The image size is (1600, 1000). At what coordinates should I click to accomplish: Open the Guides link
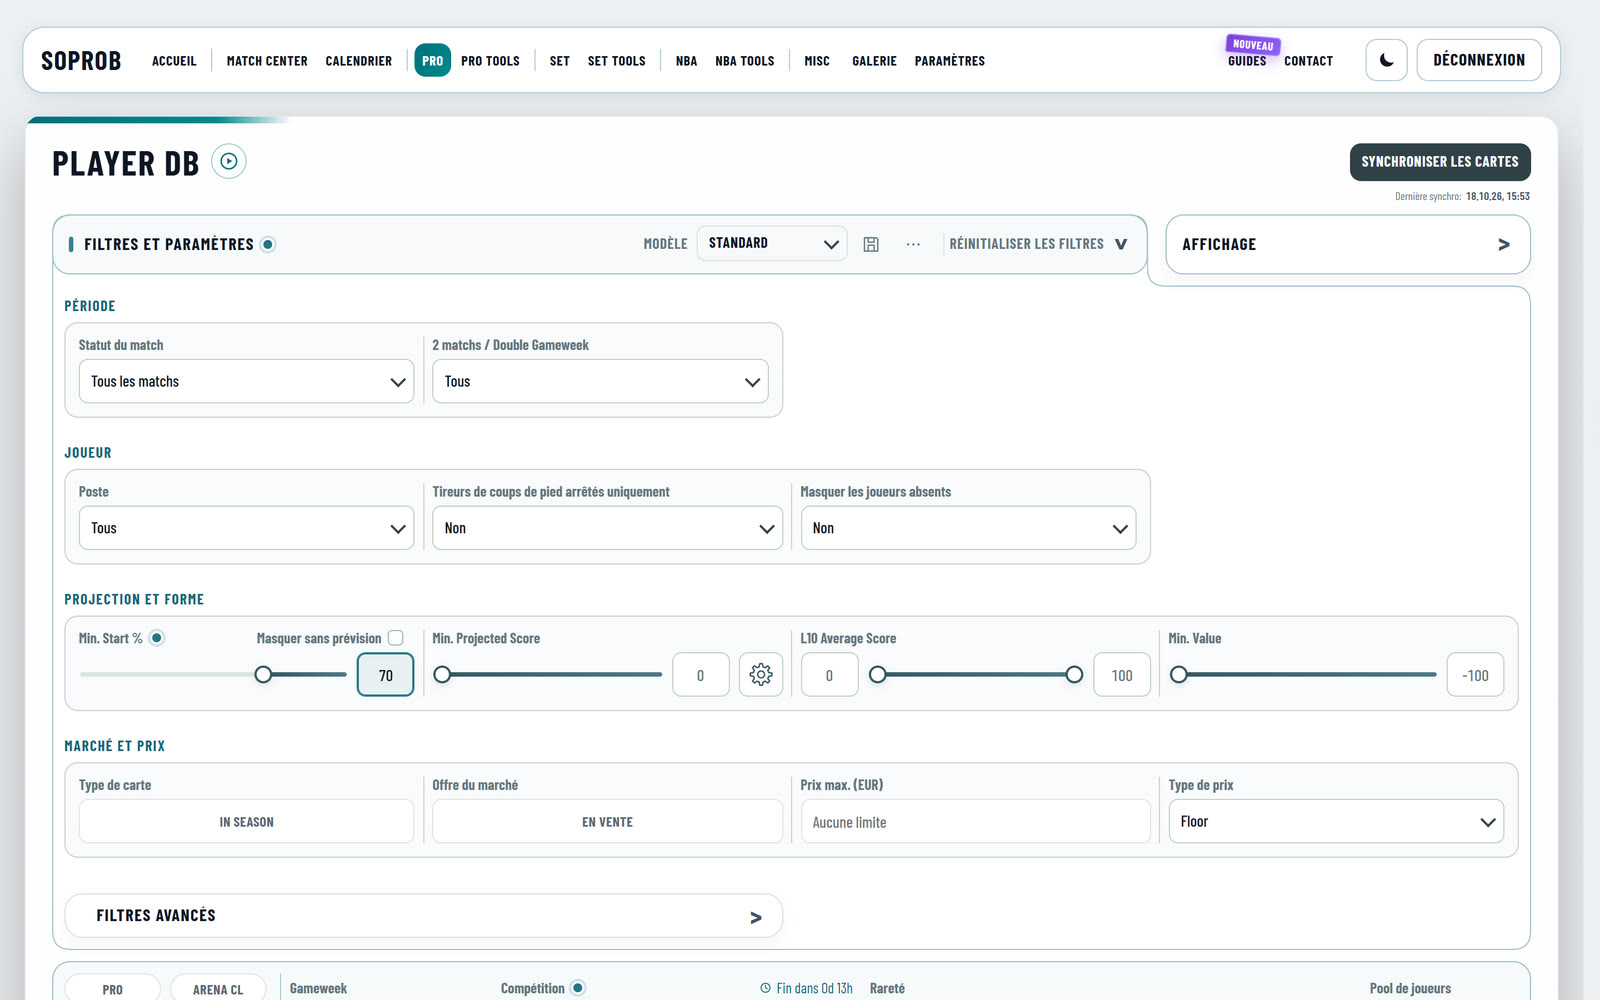[x=1247, y=61]
